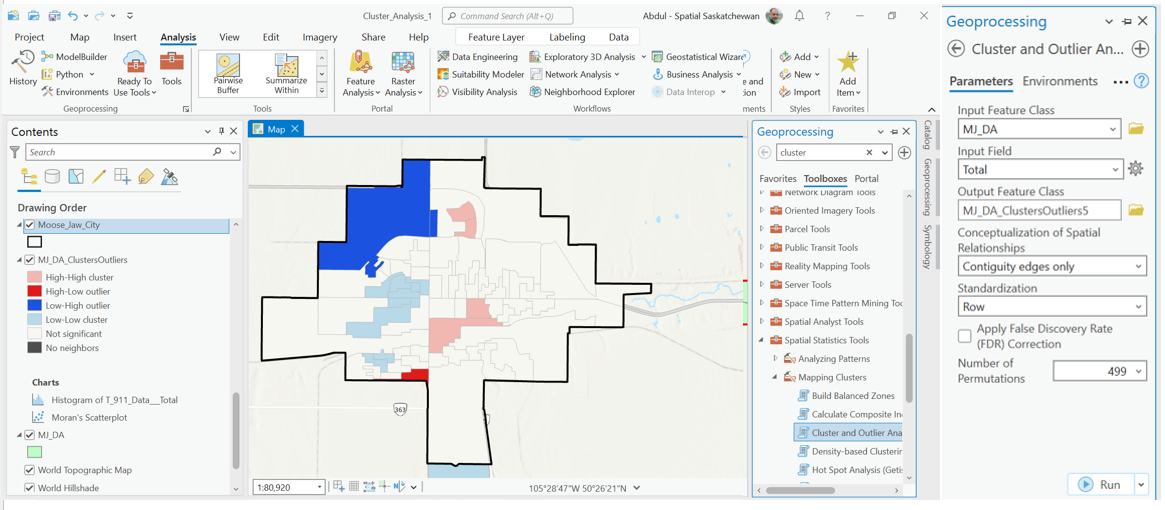Switch to the Imagery ribbon tab

click(x=319, y=37)
